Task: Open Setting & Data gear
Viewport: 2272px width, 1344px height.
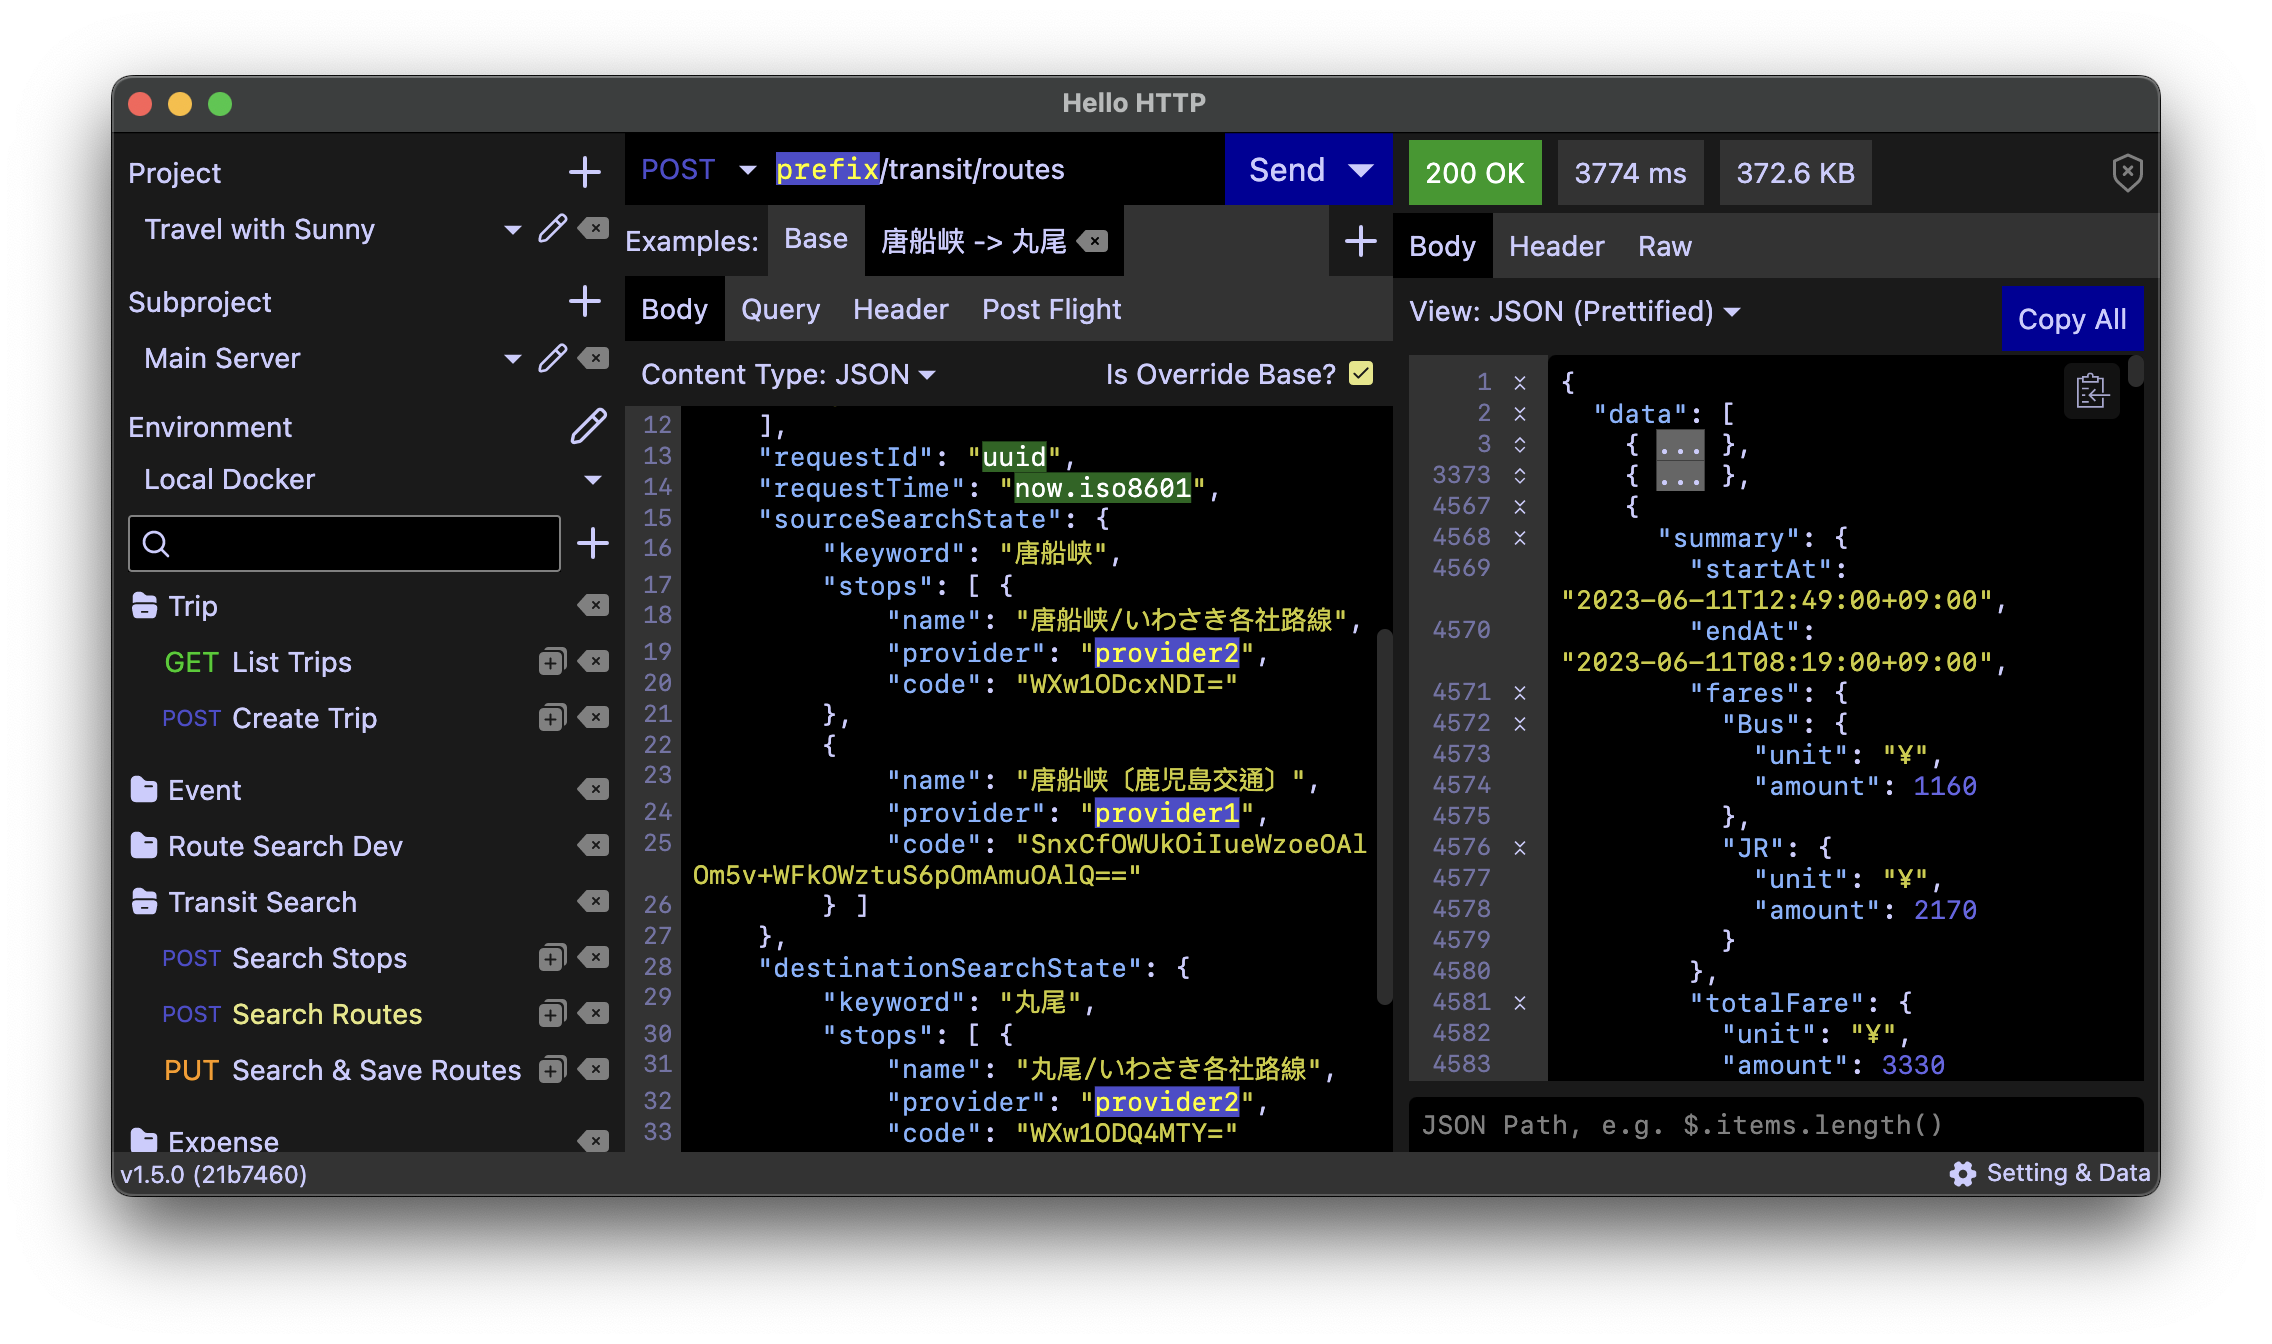Action: pyautogui.click(x=1963, y=1173)
